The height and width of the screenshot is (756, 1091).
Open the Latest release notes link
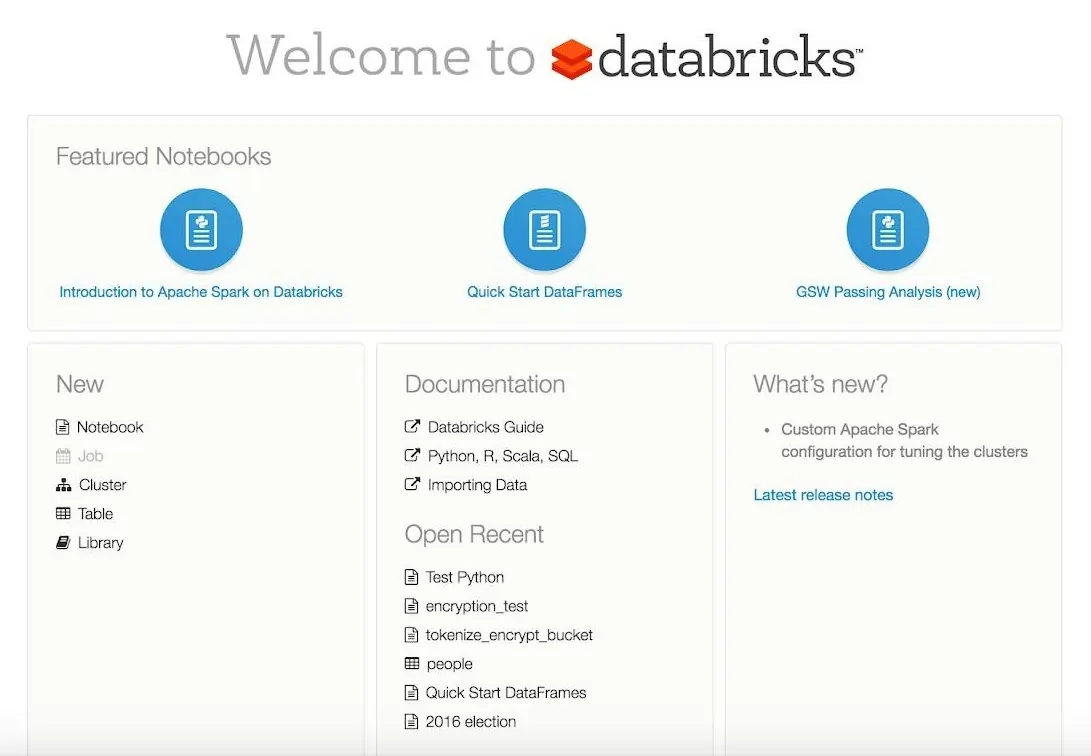coord(823,495)
